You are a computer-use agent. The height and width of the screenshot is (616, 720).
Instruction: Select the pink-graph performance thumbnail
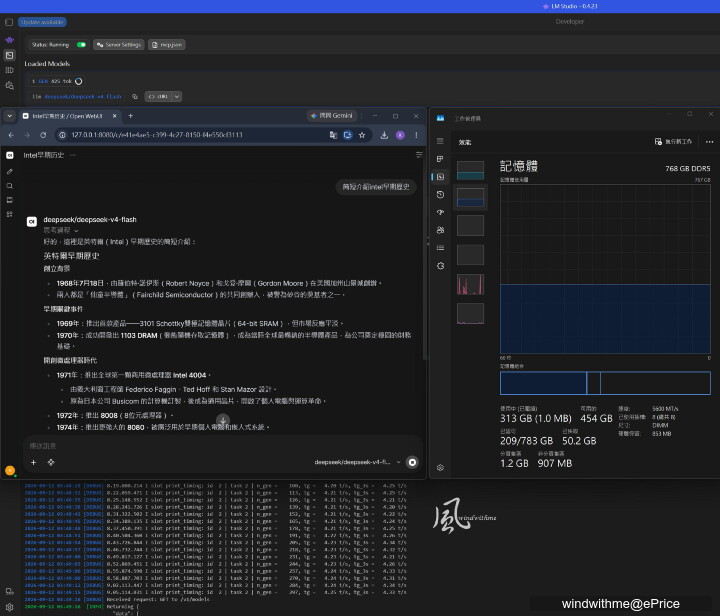[x=470, y=285]
